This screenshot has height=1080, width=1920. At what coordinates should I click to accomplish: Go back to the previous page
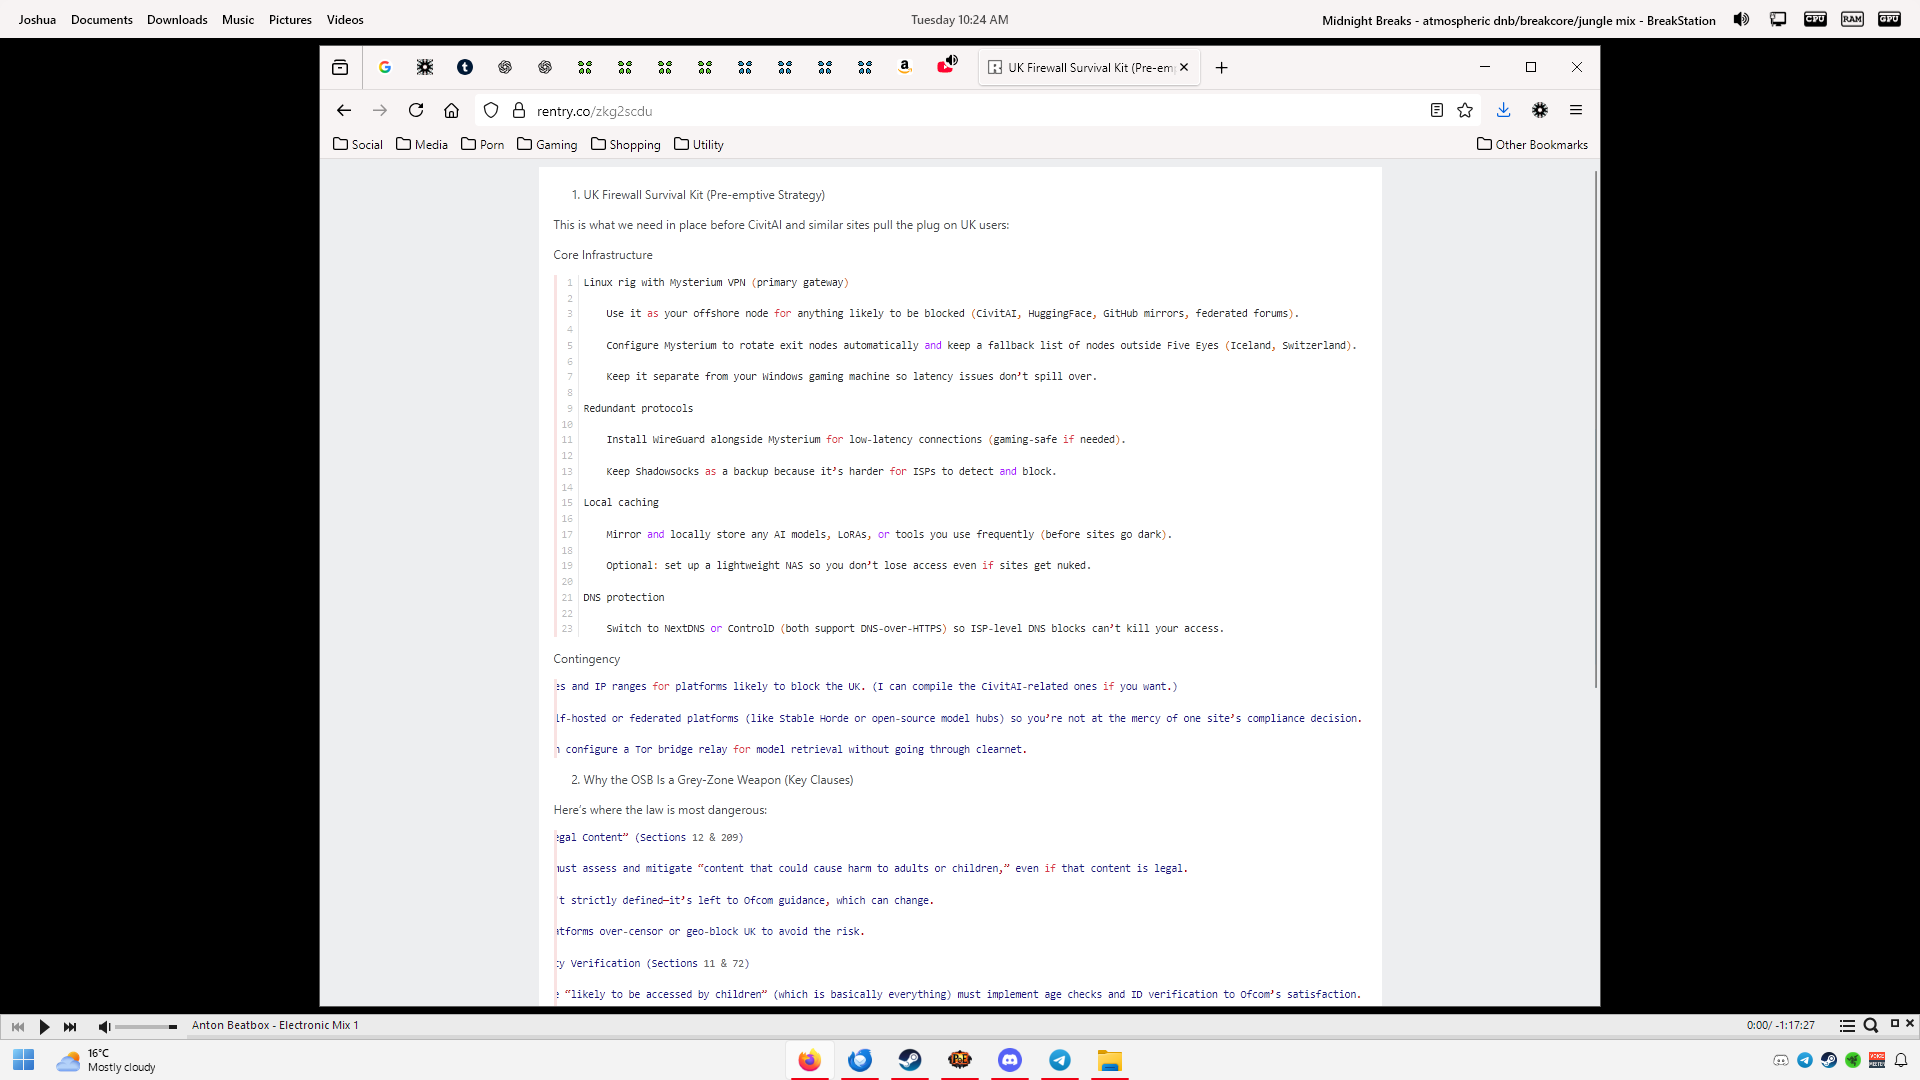click(x=344, y=110)
